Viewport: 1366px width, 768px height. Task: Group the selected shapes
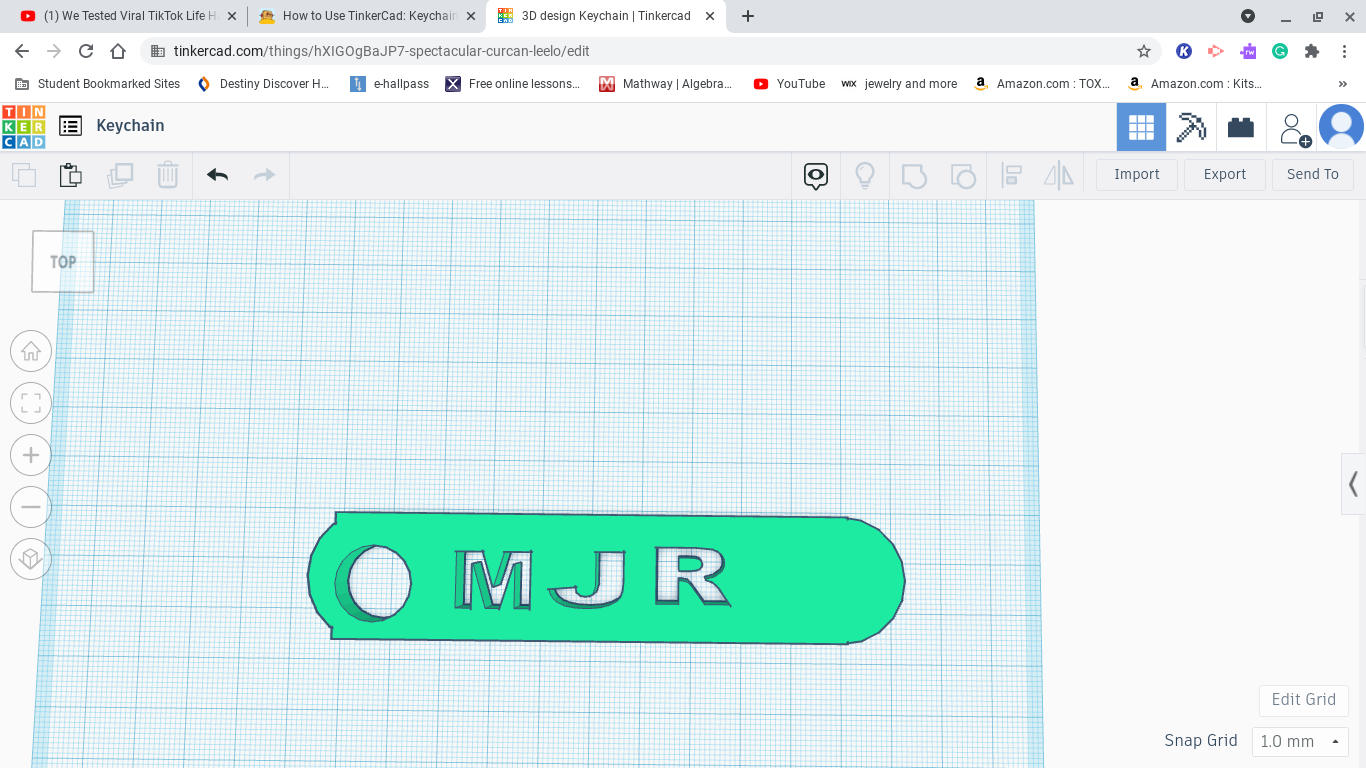click(x=913, y=175)
